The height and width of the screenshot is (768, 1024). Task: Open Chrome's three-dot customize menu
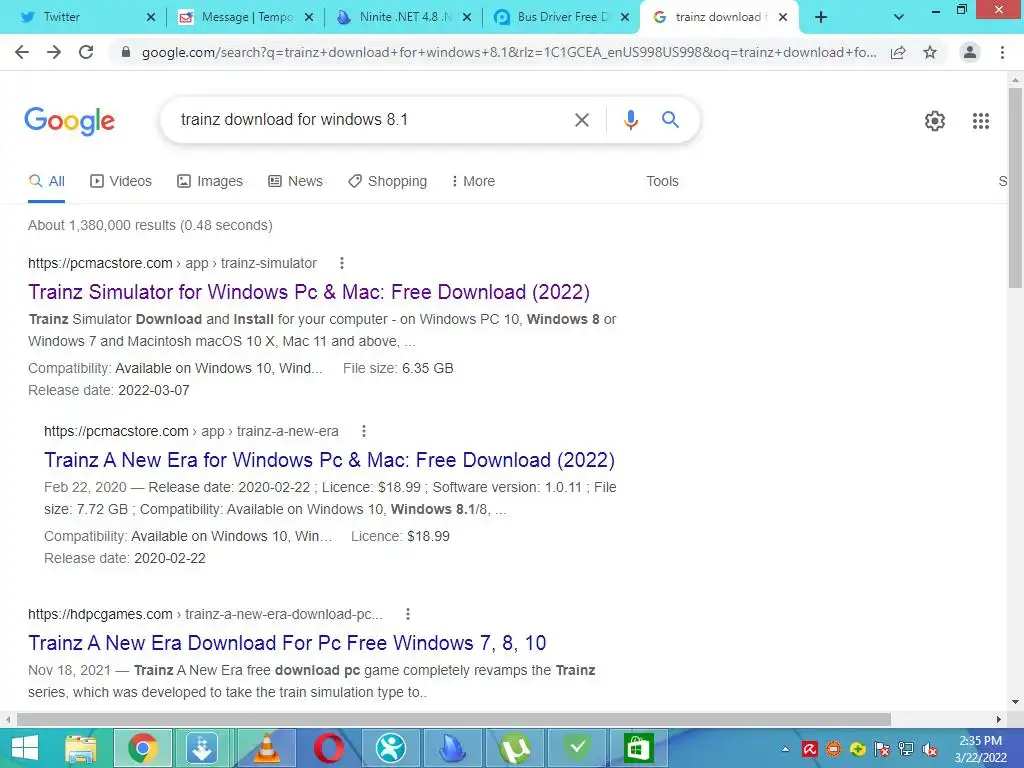pyautogui.click(x=1002, y=52)
